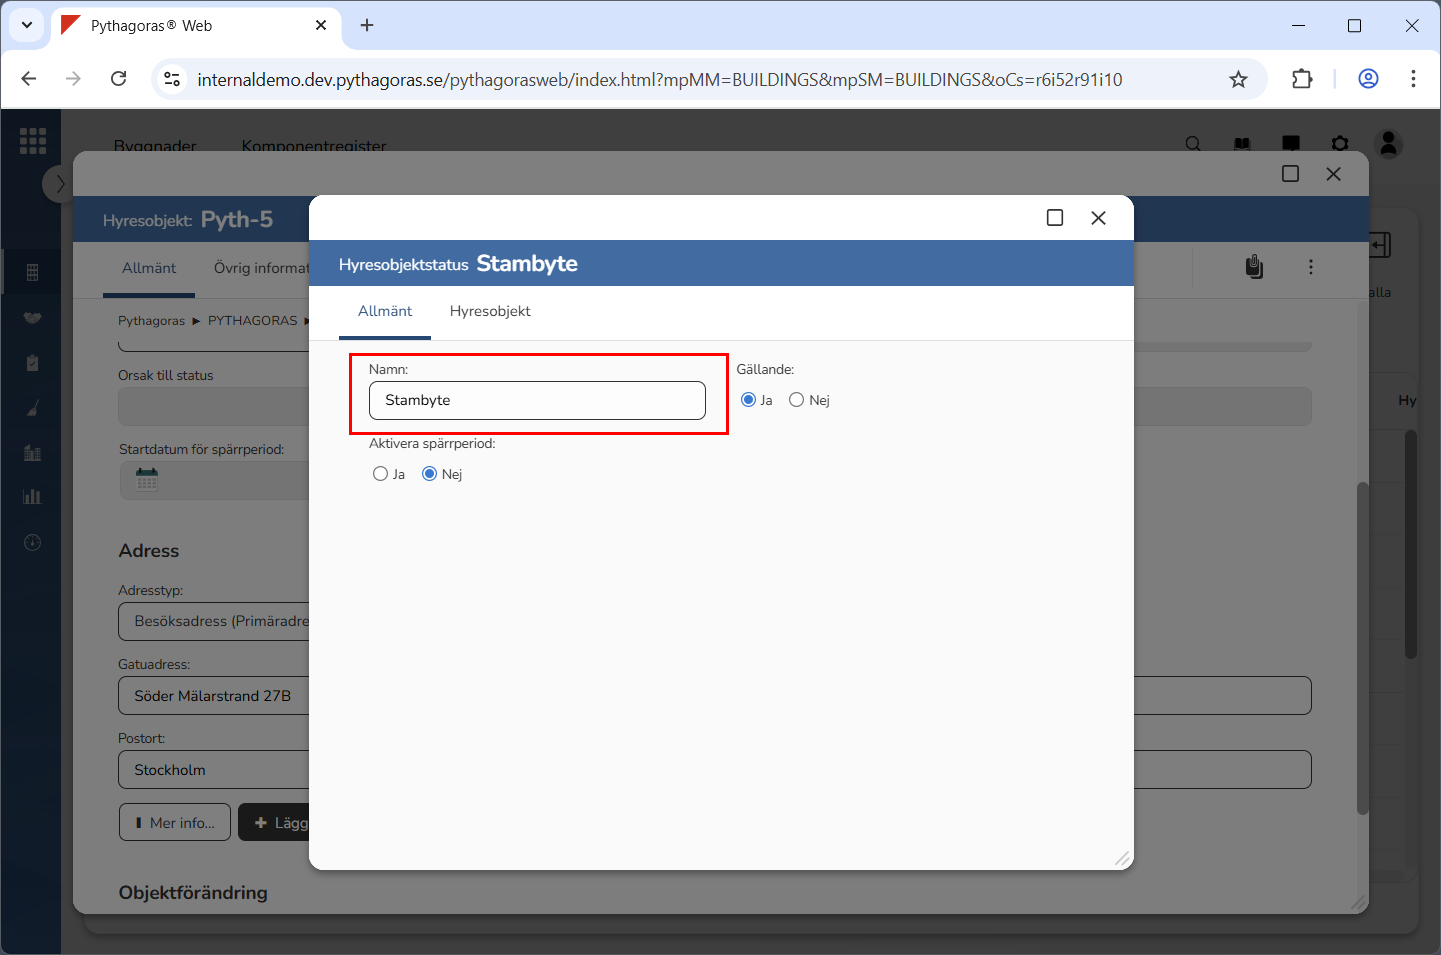Click the gauge dashboard sidebar icon
This screenshot has height=955, width=1441.
tap(32, 542)
